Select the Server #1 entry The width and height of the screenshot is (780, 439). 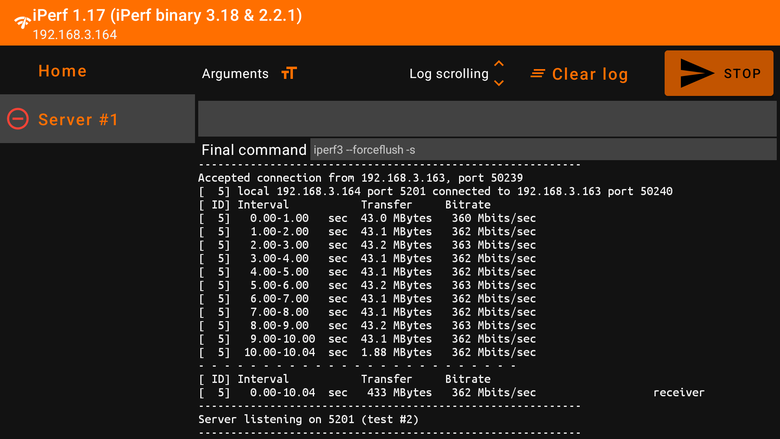(98, 119)
